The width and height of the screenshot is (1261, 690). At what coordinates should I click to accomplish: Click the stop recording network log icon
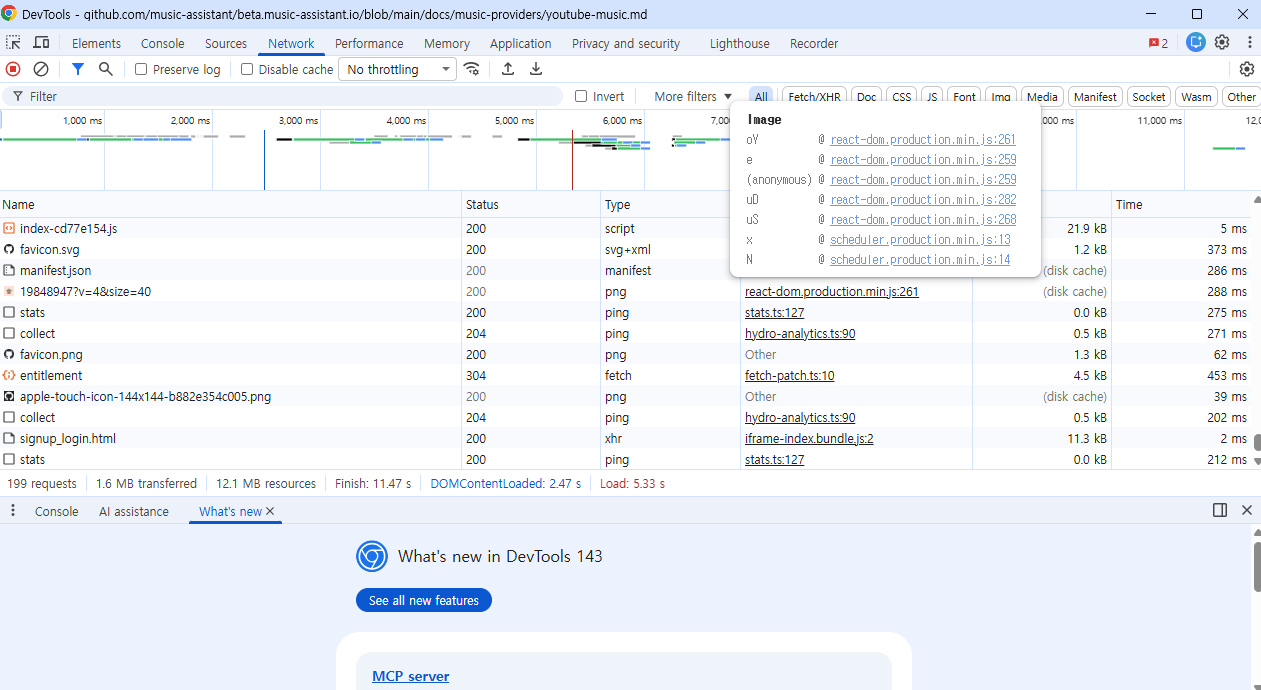[x=13, y=69]
